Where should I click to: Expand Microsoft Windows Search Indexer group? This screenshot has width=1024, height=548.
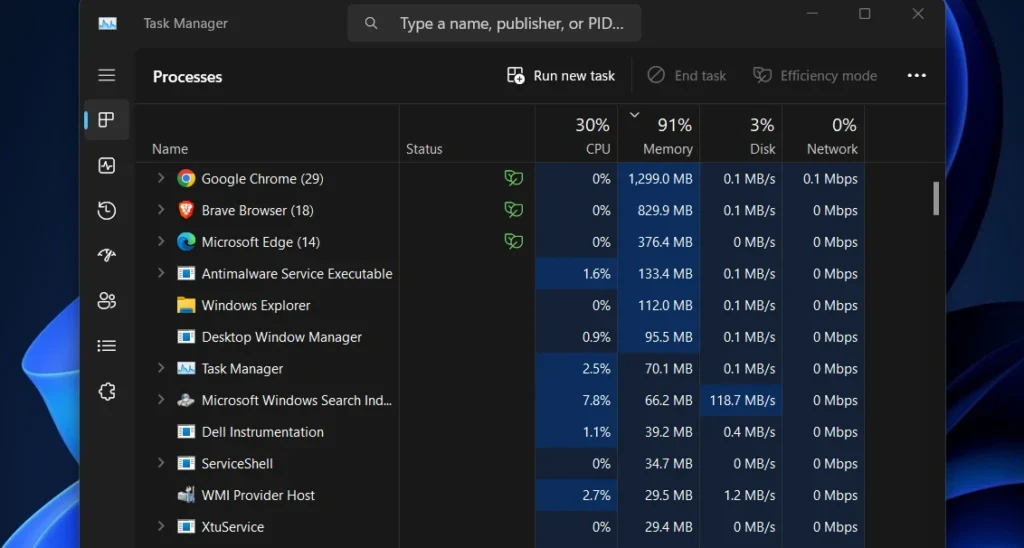click(x=161, y=400)
